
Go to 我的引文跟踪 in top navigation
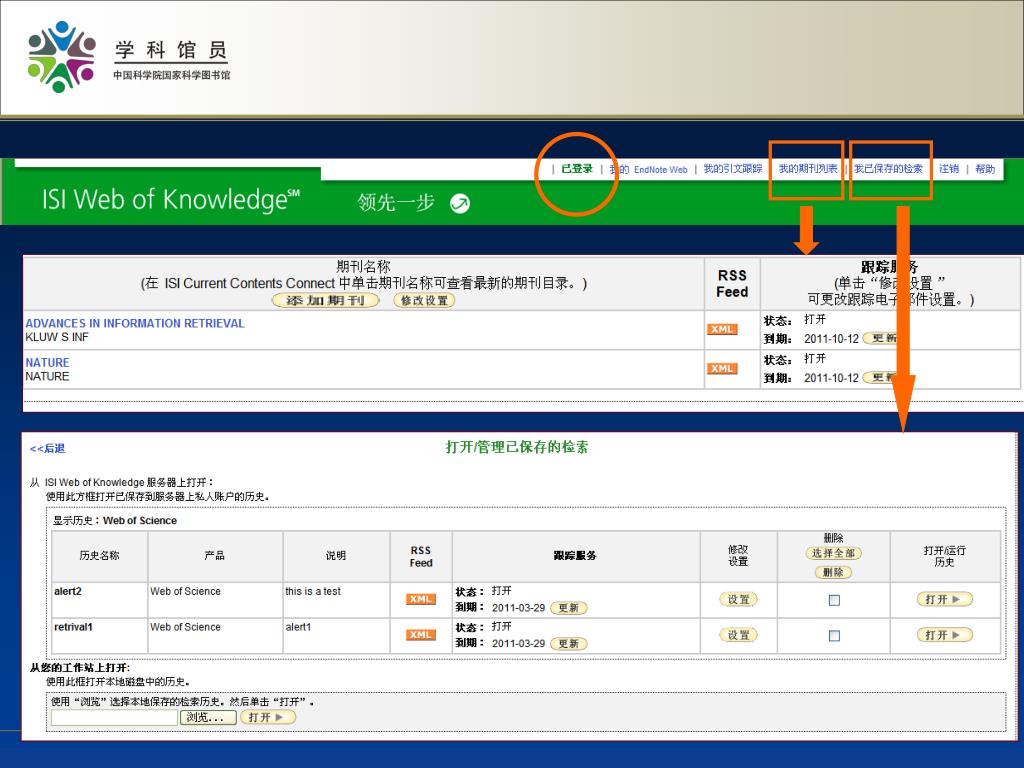(x=733, y=168)
